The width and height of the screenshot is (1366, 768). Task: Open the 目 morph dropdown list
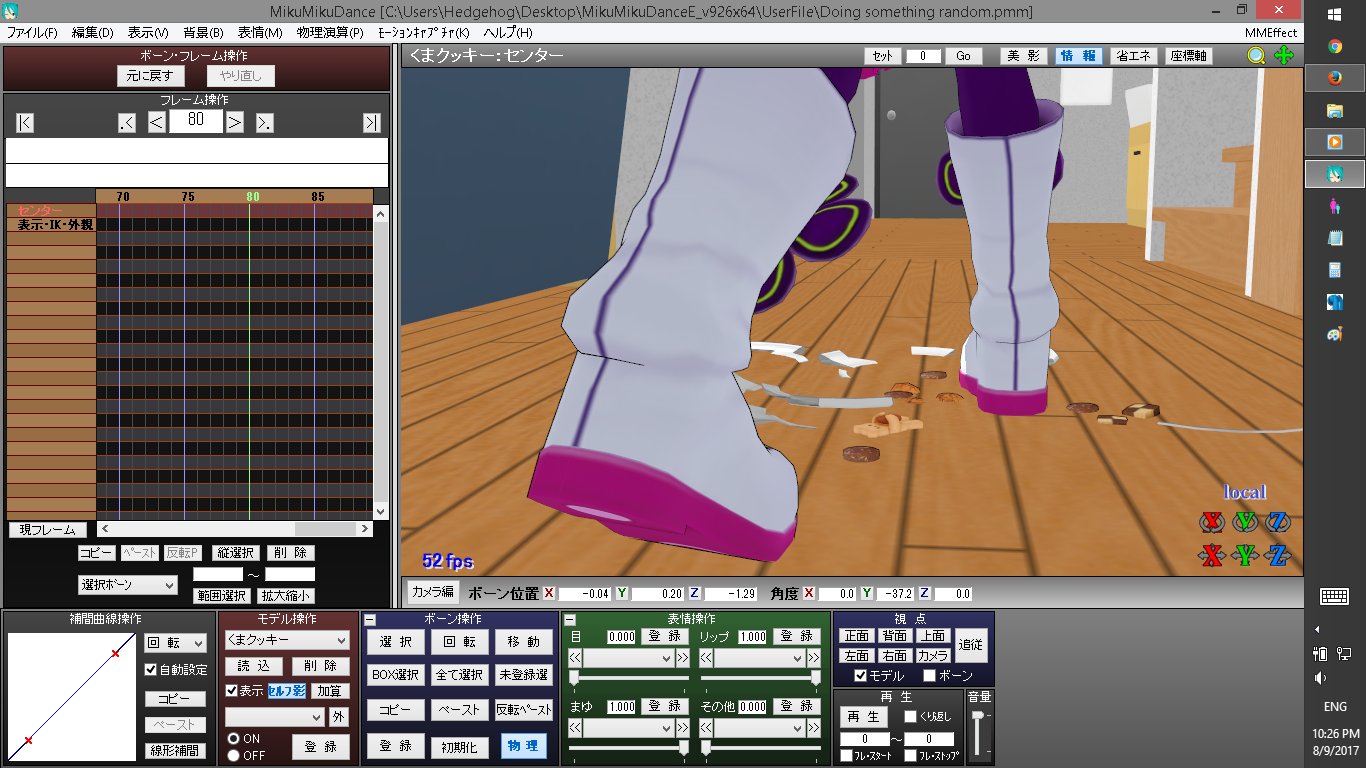click(629, 658)
